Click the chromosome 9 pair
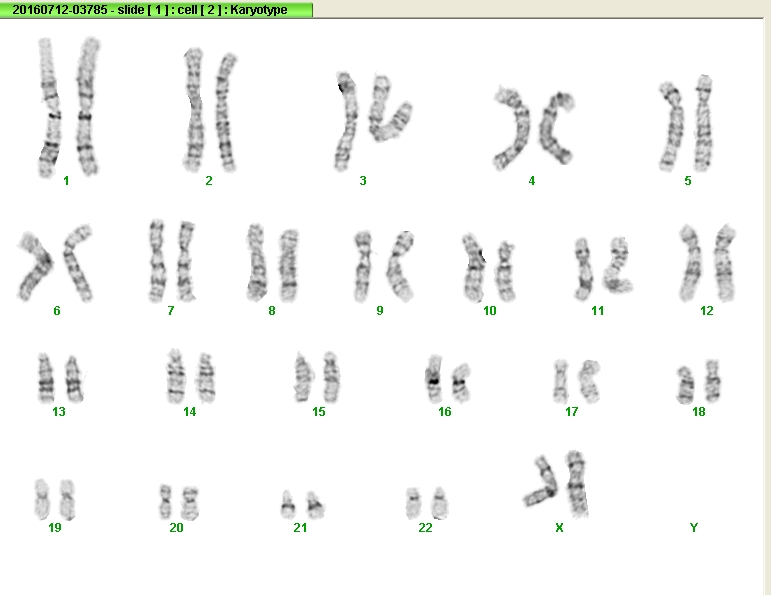Screen dimensions: 771x595 pos(384,266)
